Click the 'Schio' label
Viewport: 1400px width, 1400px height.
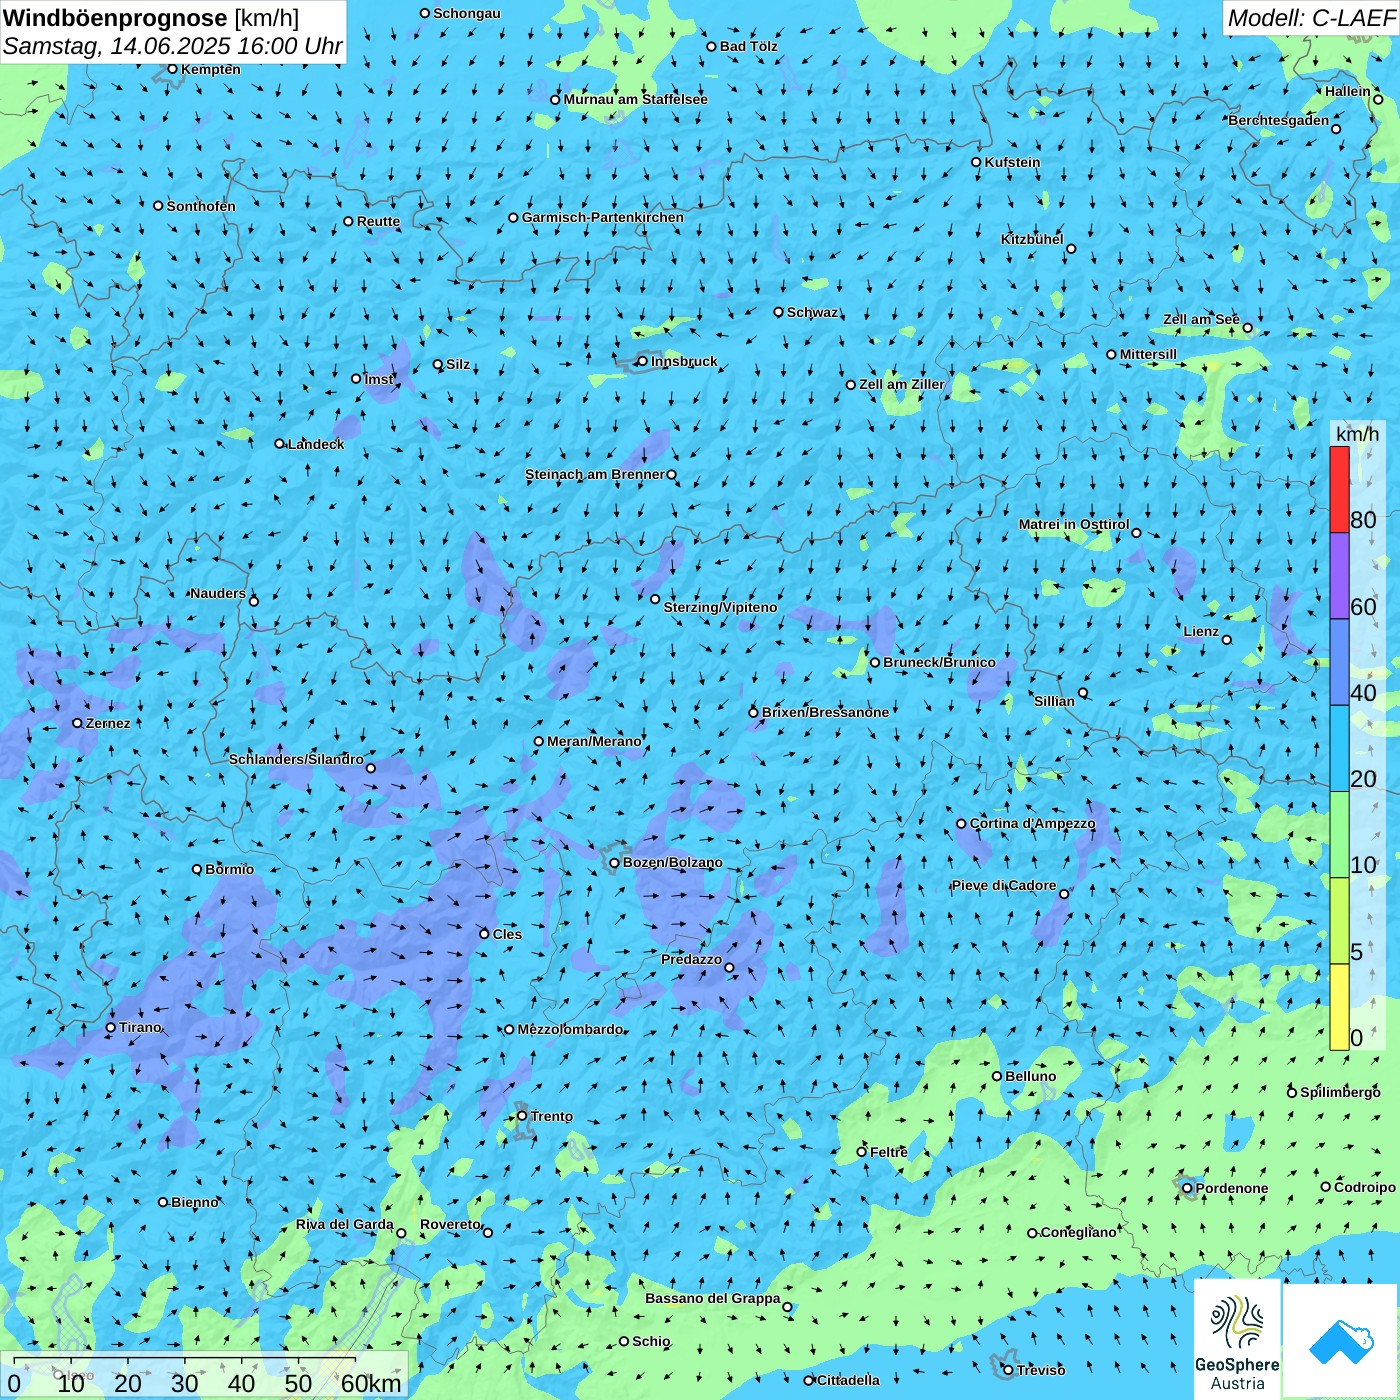tap(651, 1341)
